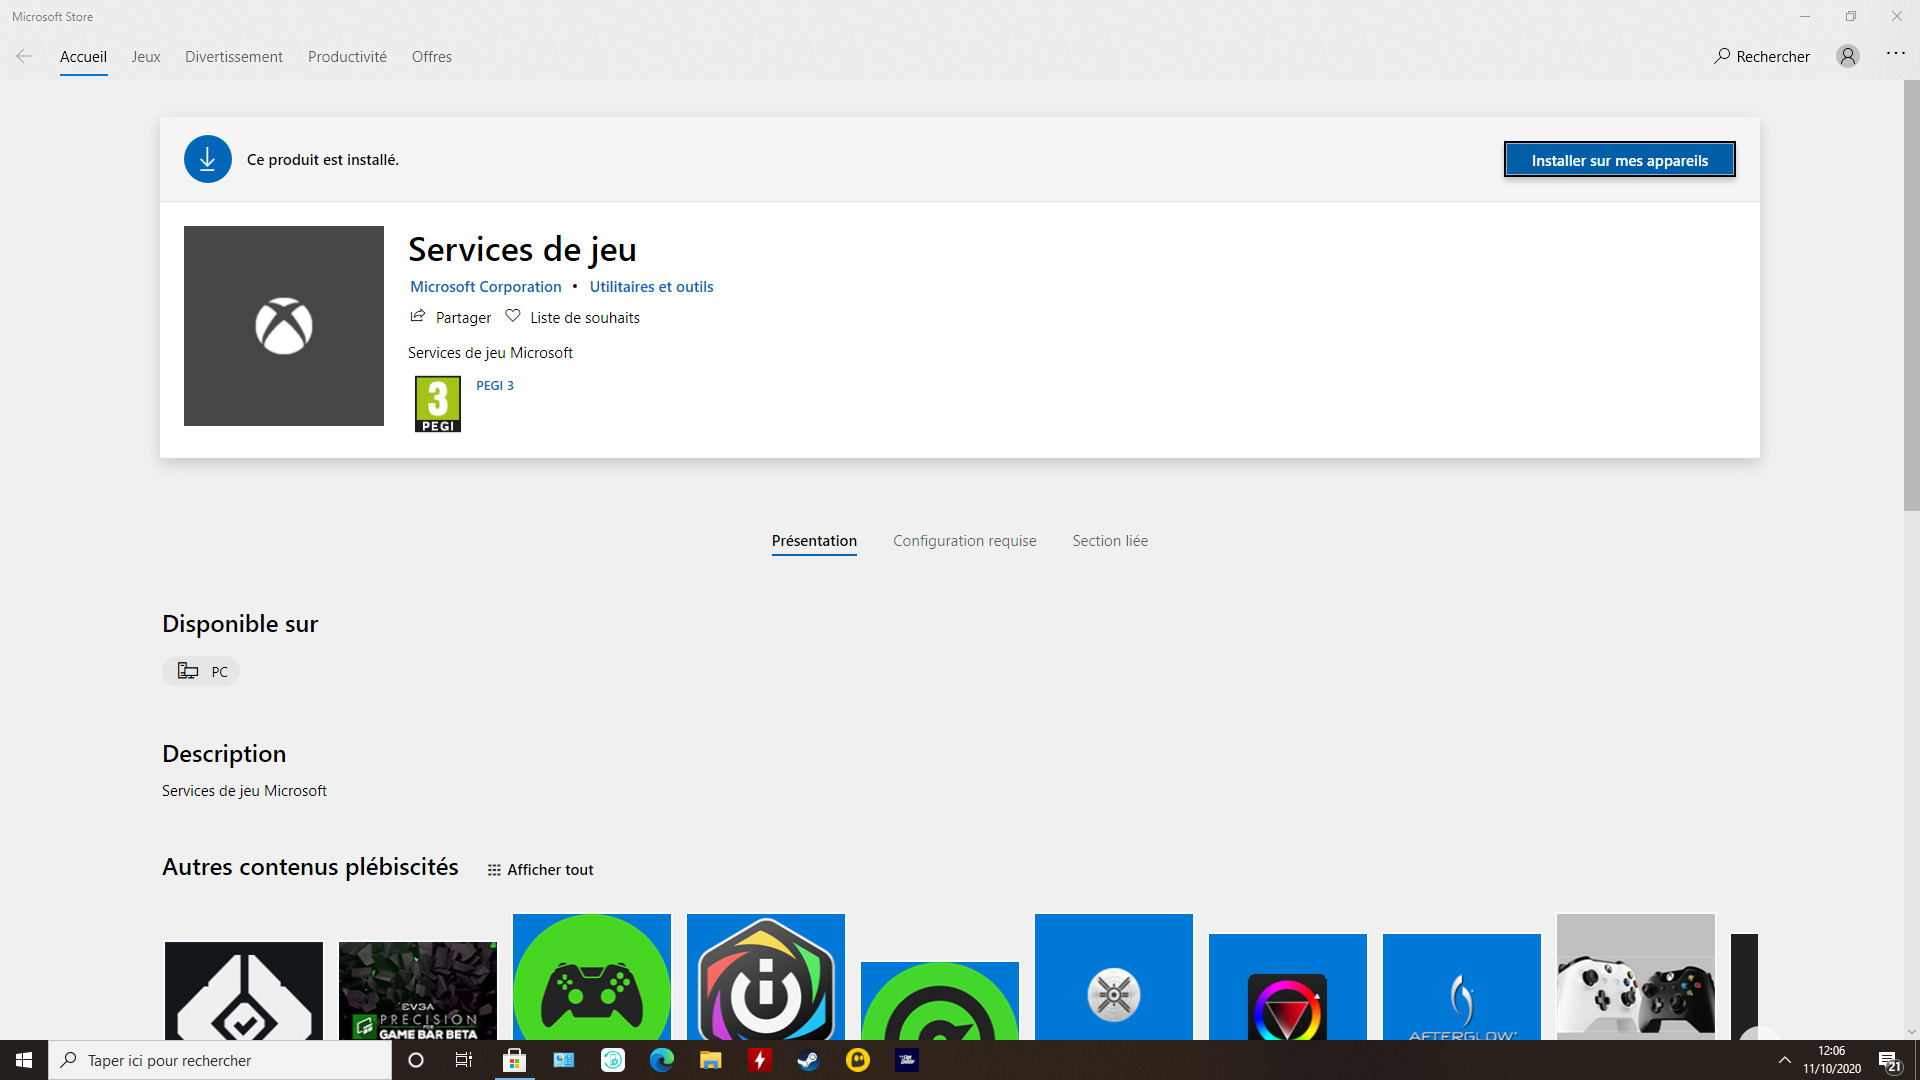Image resolution: width=1920 pixels, height=1080 pixels.
Task: Click the Partager text link
Action: pos(464,318)
